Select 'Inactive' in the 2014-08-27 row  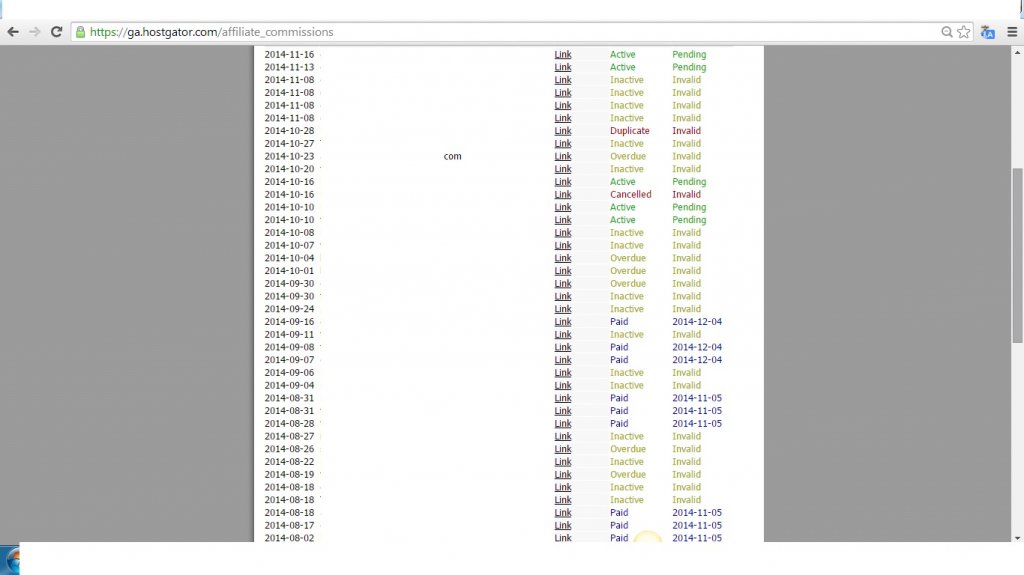[626, 436]
